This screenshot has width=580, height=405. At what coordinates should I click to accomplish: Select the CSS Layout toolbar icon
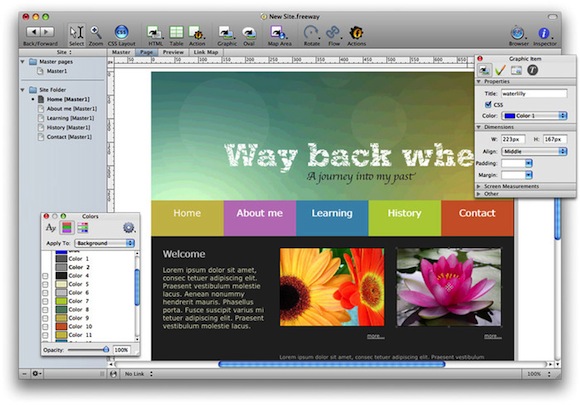point(121,33)
